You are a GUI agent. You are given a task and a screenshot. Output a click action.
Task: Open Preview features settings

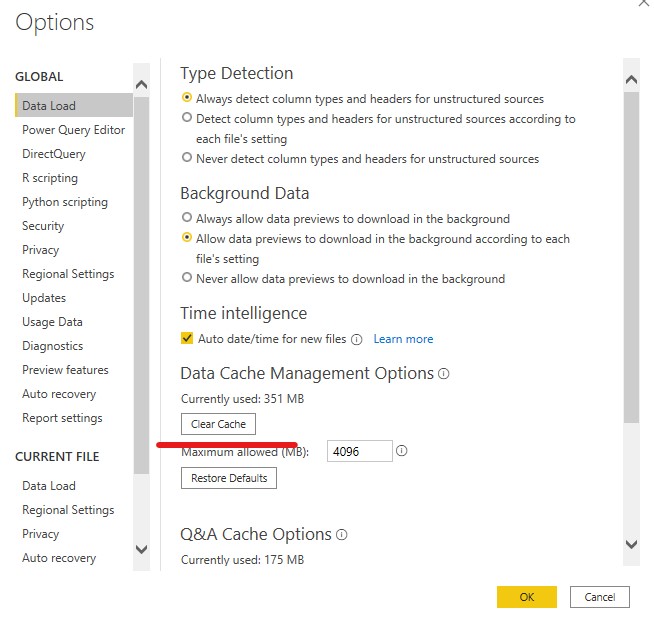[x=65, y=370]
